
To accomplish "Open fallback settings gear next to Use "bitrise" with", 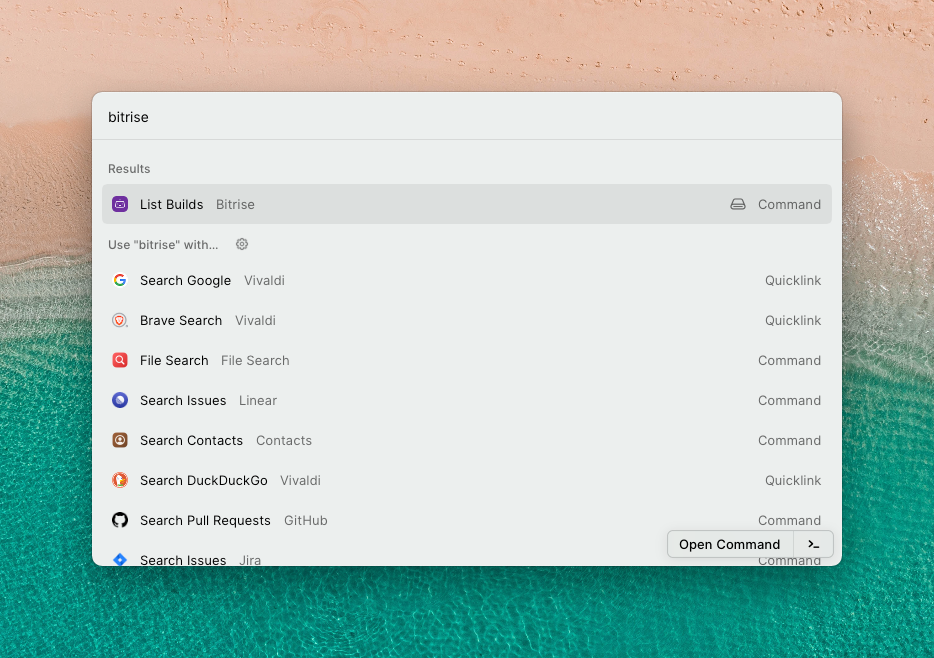I will pyautogui.click(x=242, y=244).
